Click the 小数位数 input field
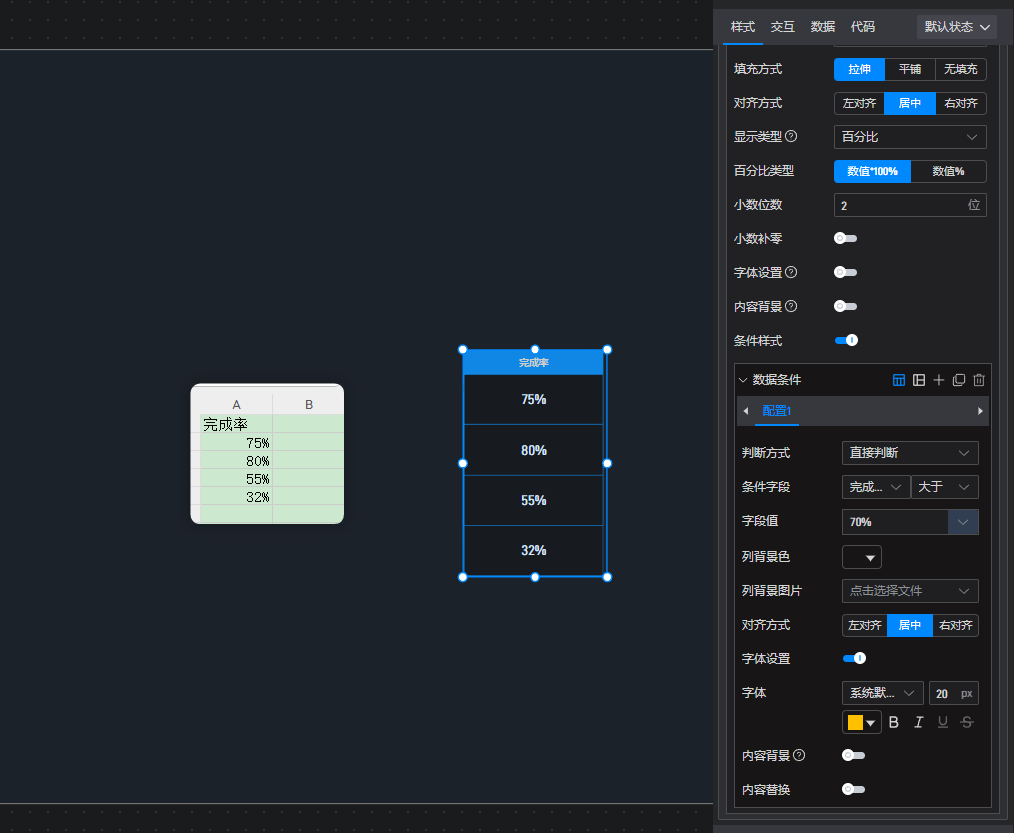The image size is (1014, 833). 910,205
